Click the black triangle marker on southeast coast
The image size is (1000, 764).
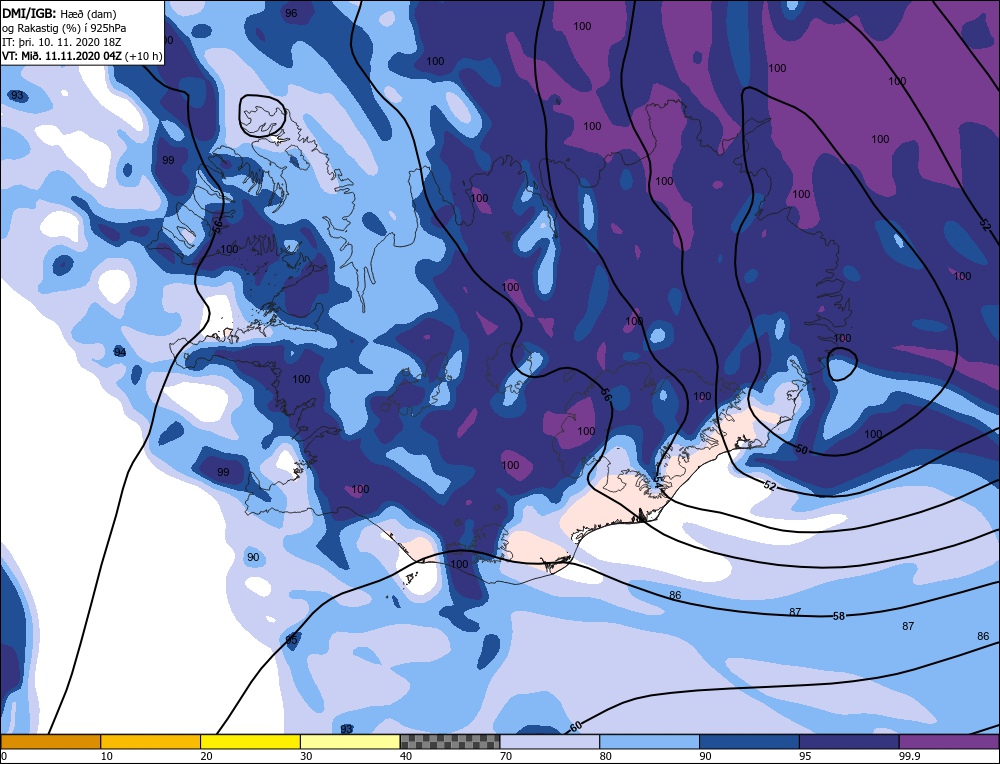[642, 516]
